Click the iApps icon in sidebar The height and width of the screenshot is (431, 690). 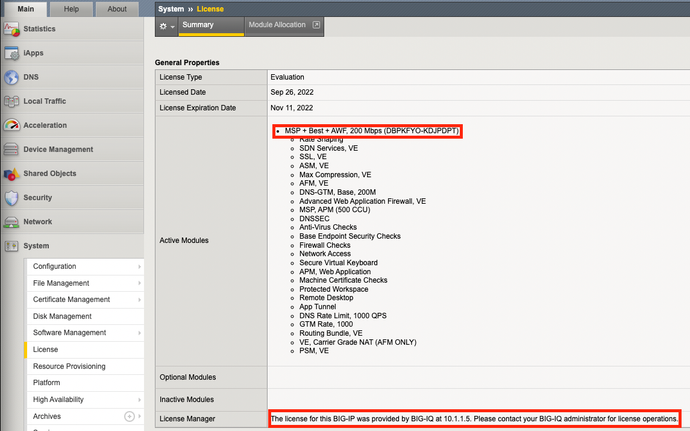click(x=12, y=53)
